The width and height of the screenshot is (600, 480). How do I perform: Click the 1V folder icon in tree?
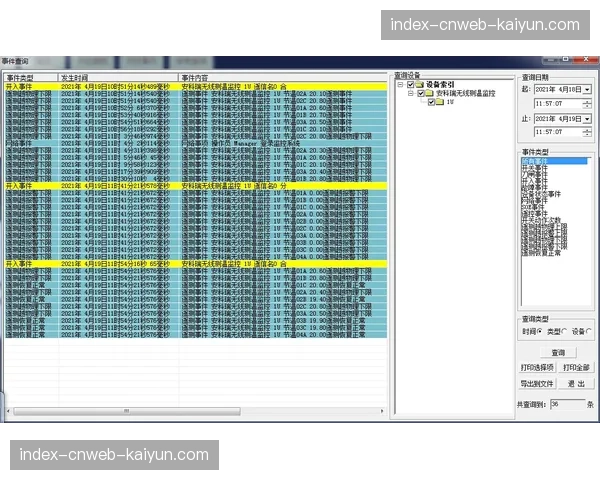point(439,102)
